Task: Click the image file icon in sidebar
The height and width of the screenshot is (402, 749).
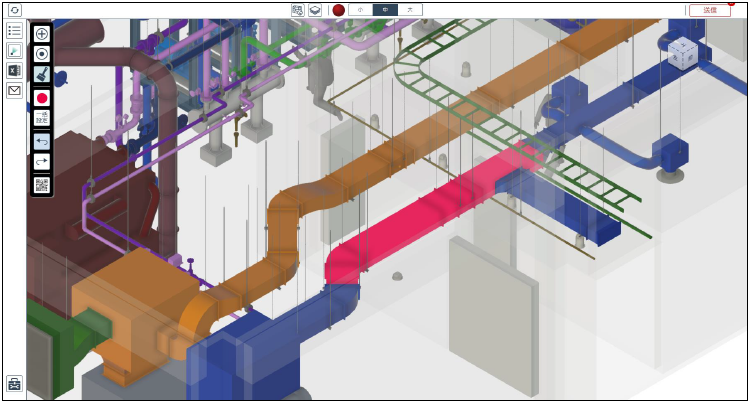Action: click(x=15, y=51)
